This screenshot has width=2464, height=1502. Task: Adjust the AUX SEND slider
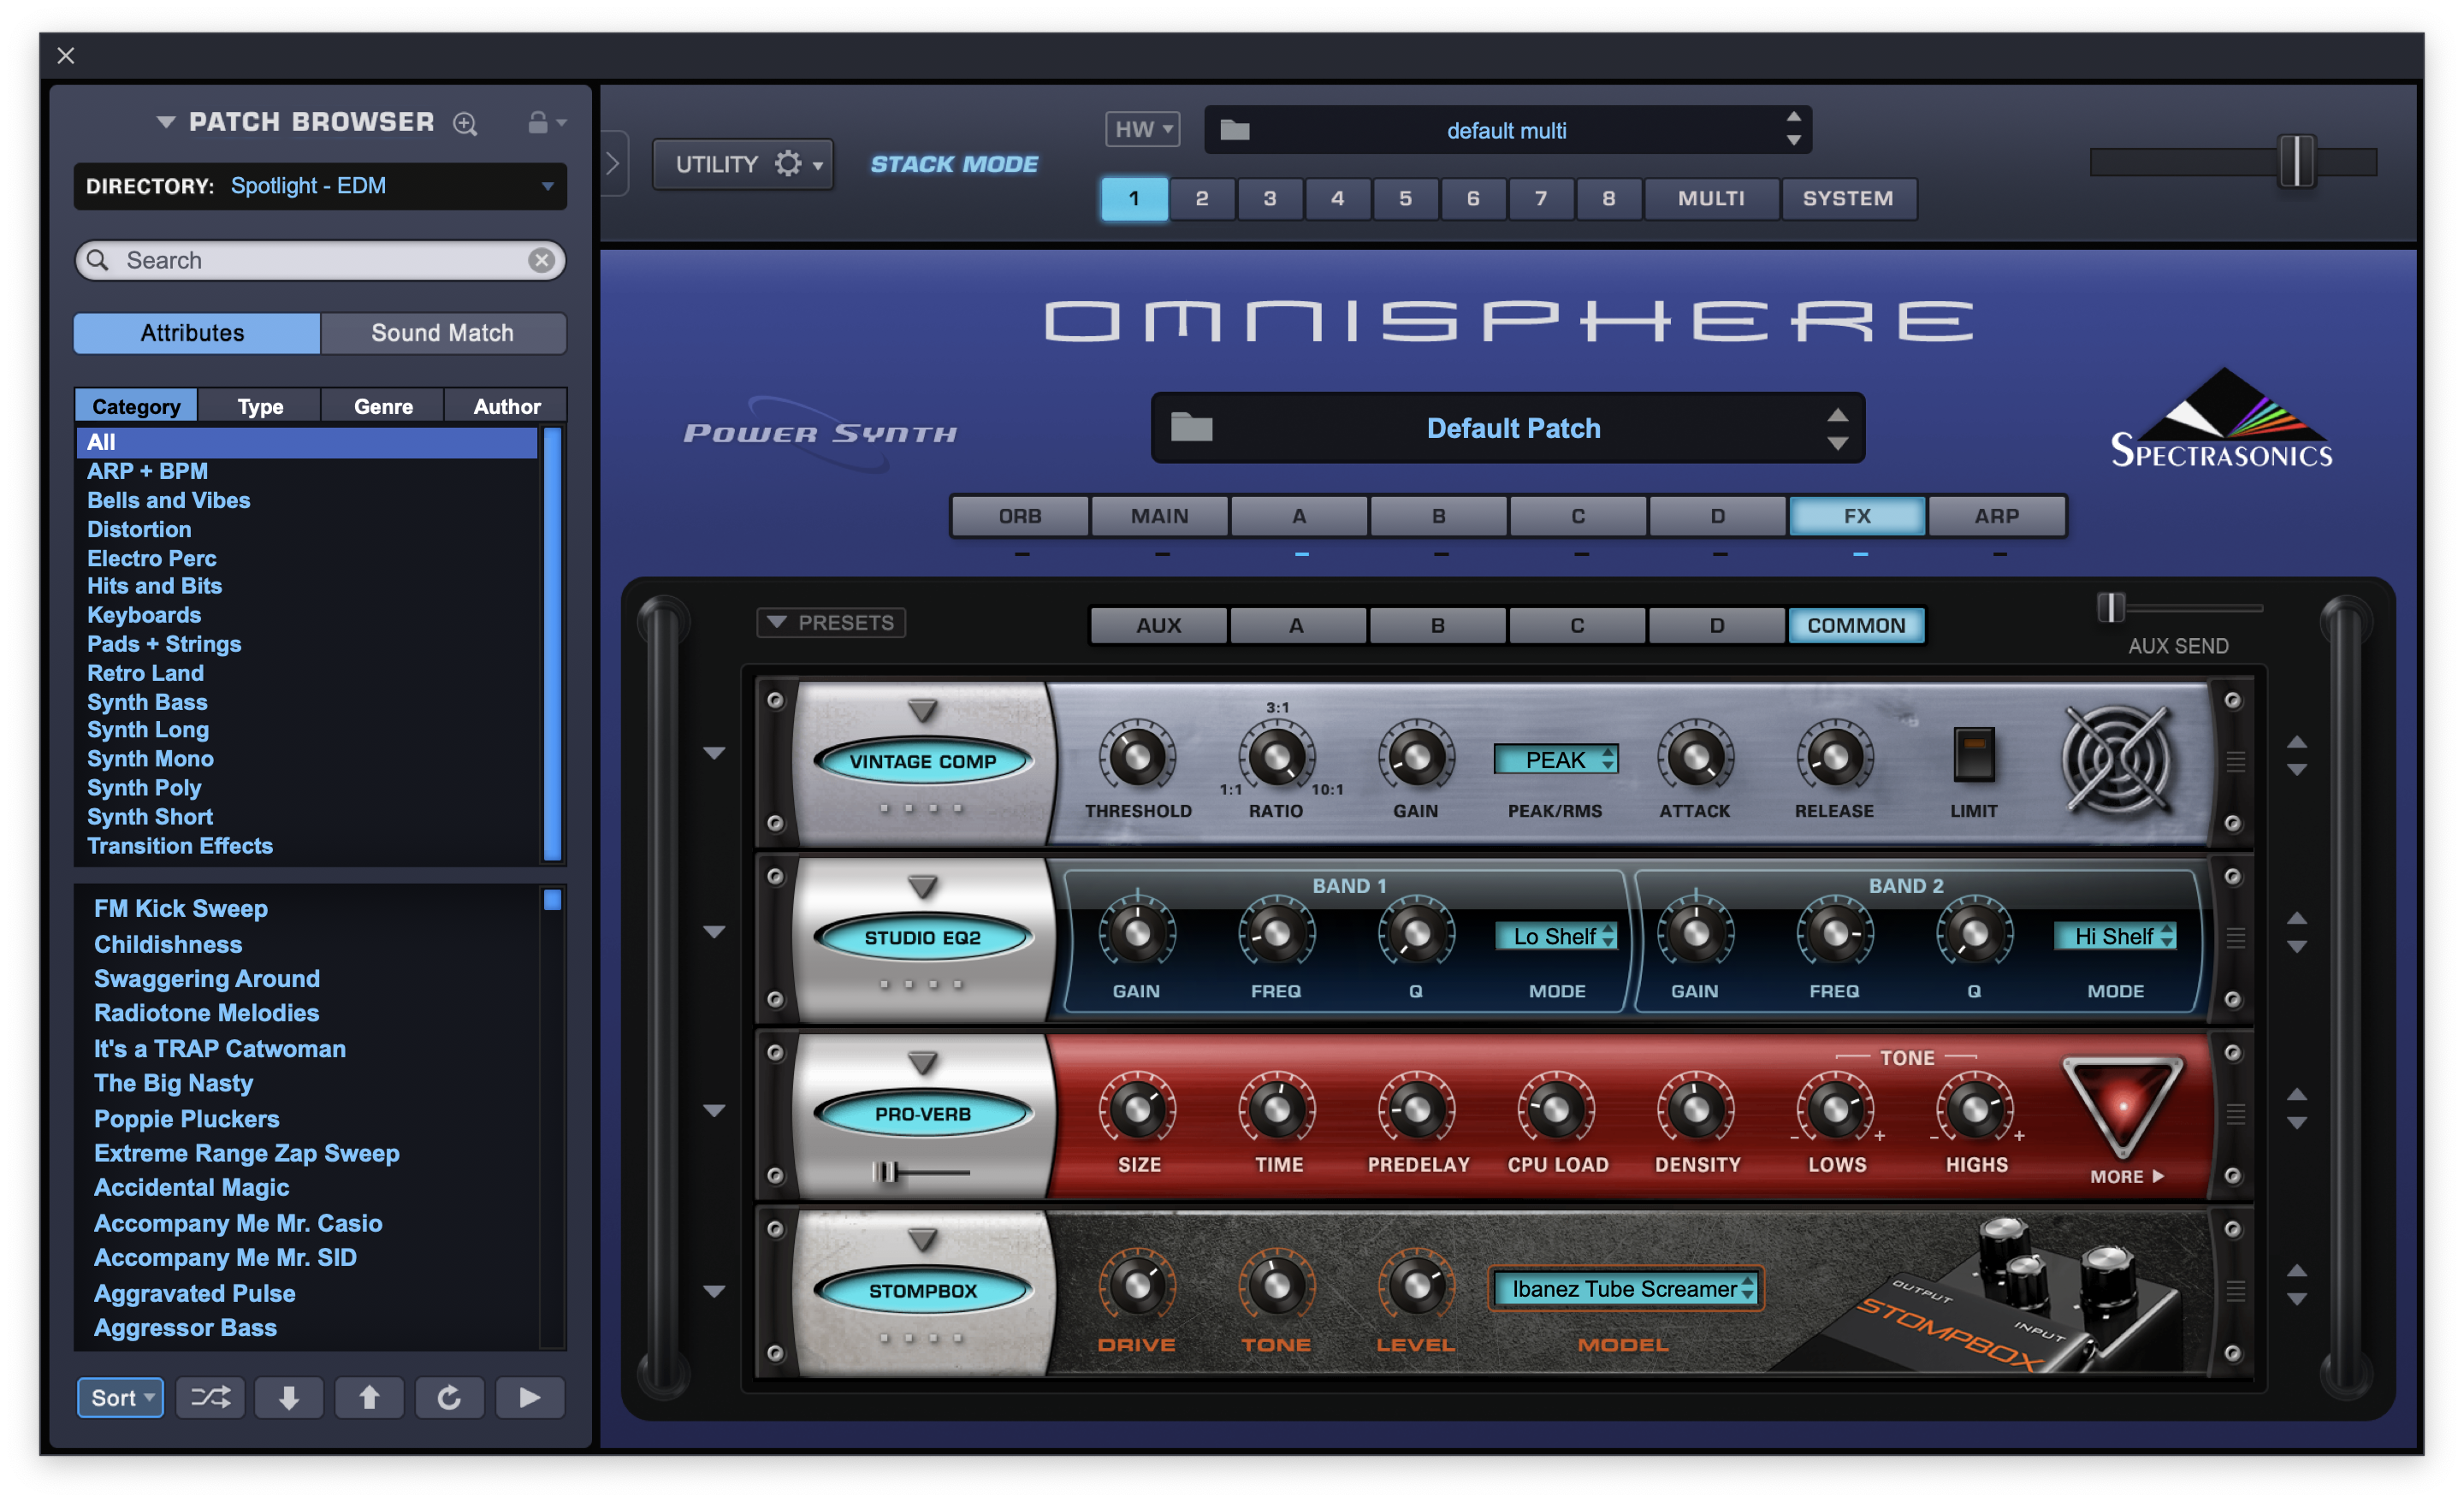2110,607
